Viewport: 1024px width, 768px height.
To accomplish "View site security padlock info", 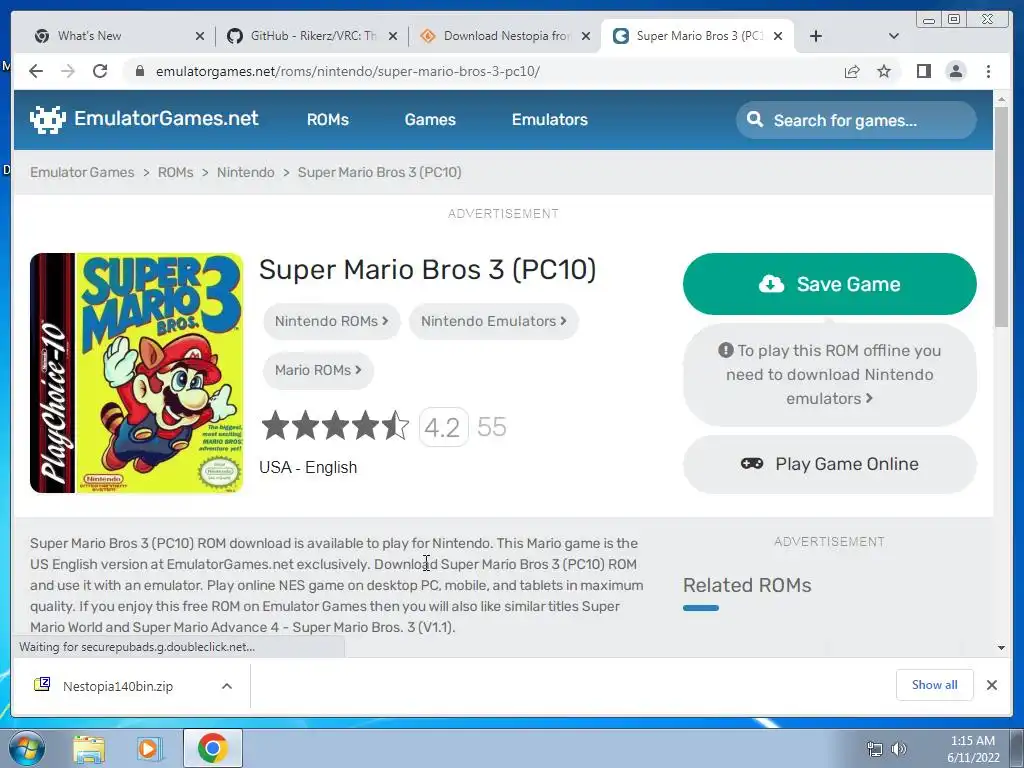I will coord(139,71).
